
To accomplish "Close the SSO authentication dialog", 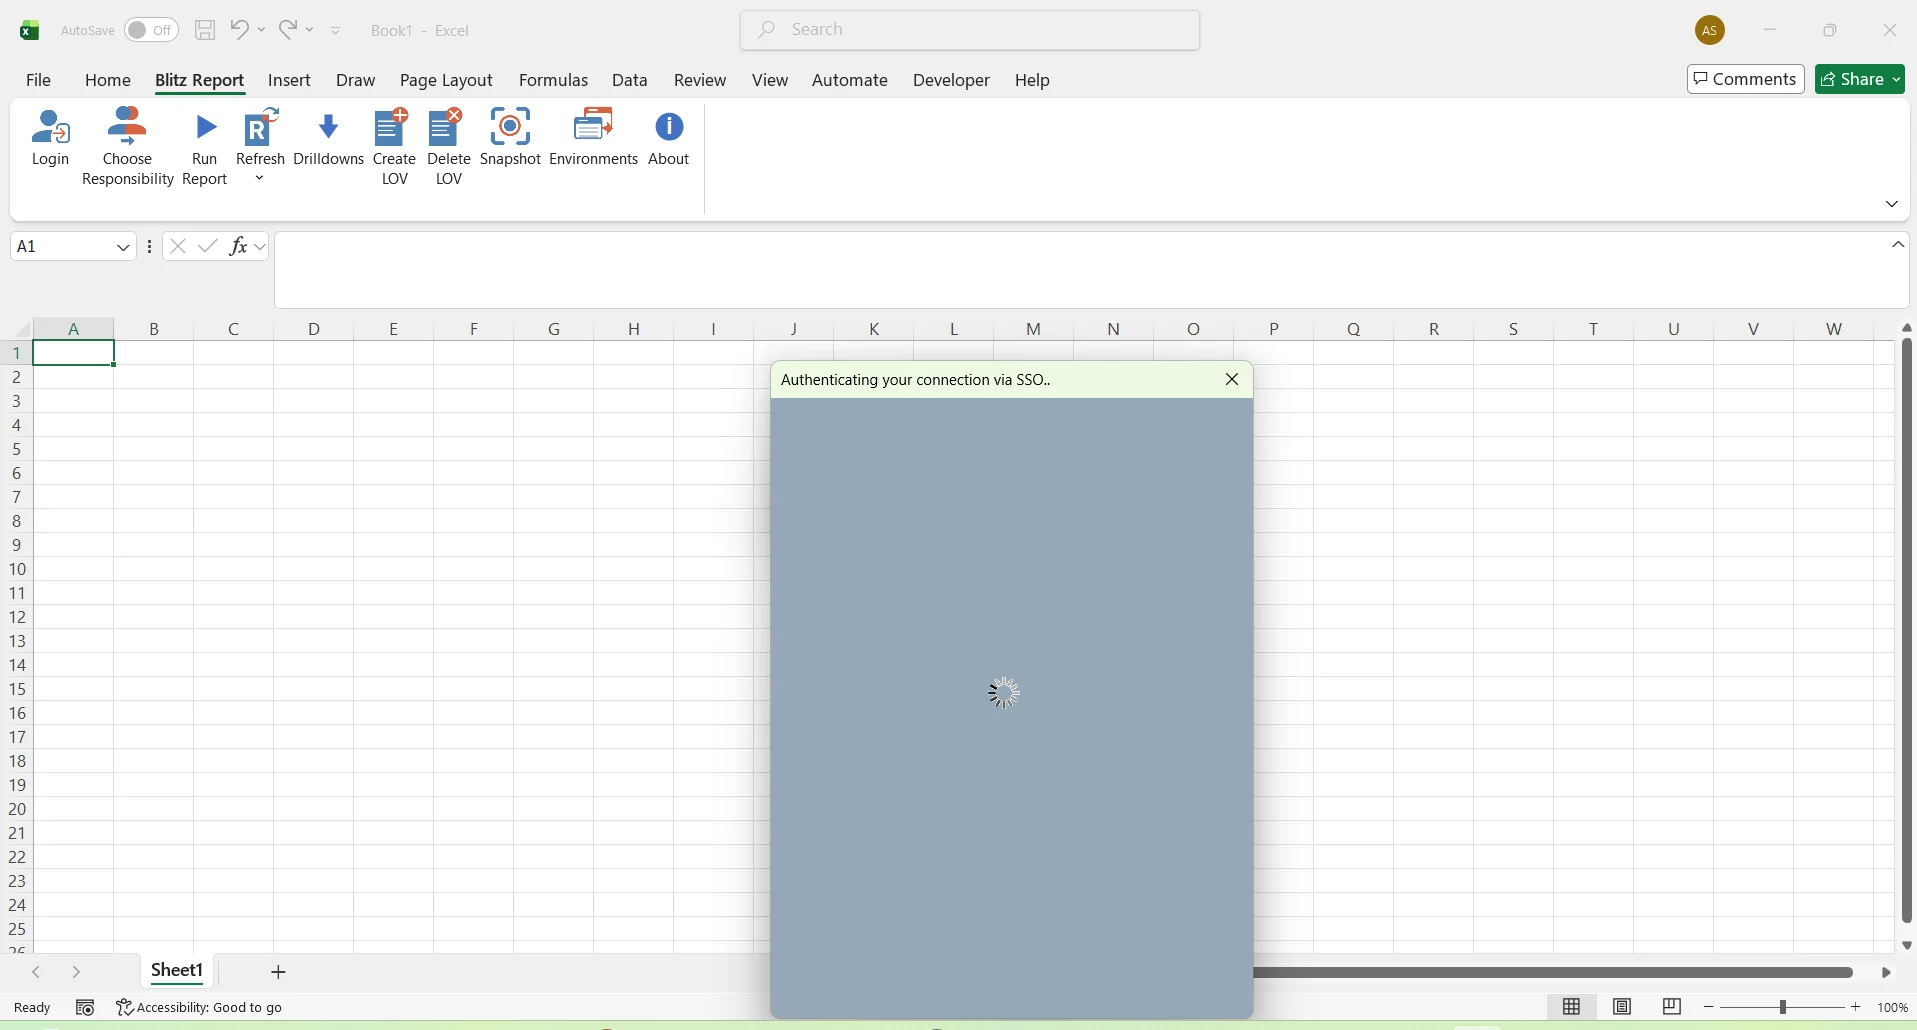I will click(x=1233, y=380).
